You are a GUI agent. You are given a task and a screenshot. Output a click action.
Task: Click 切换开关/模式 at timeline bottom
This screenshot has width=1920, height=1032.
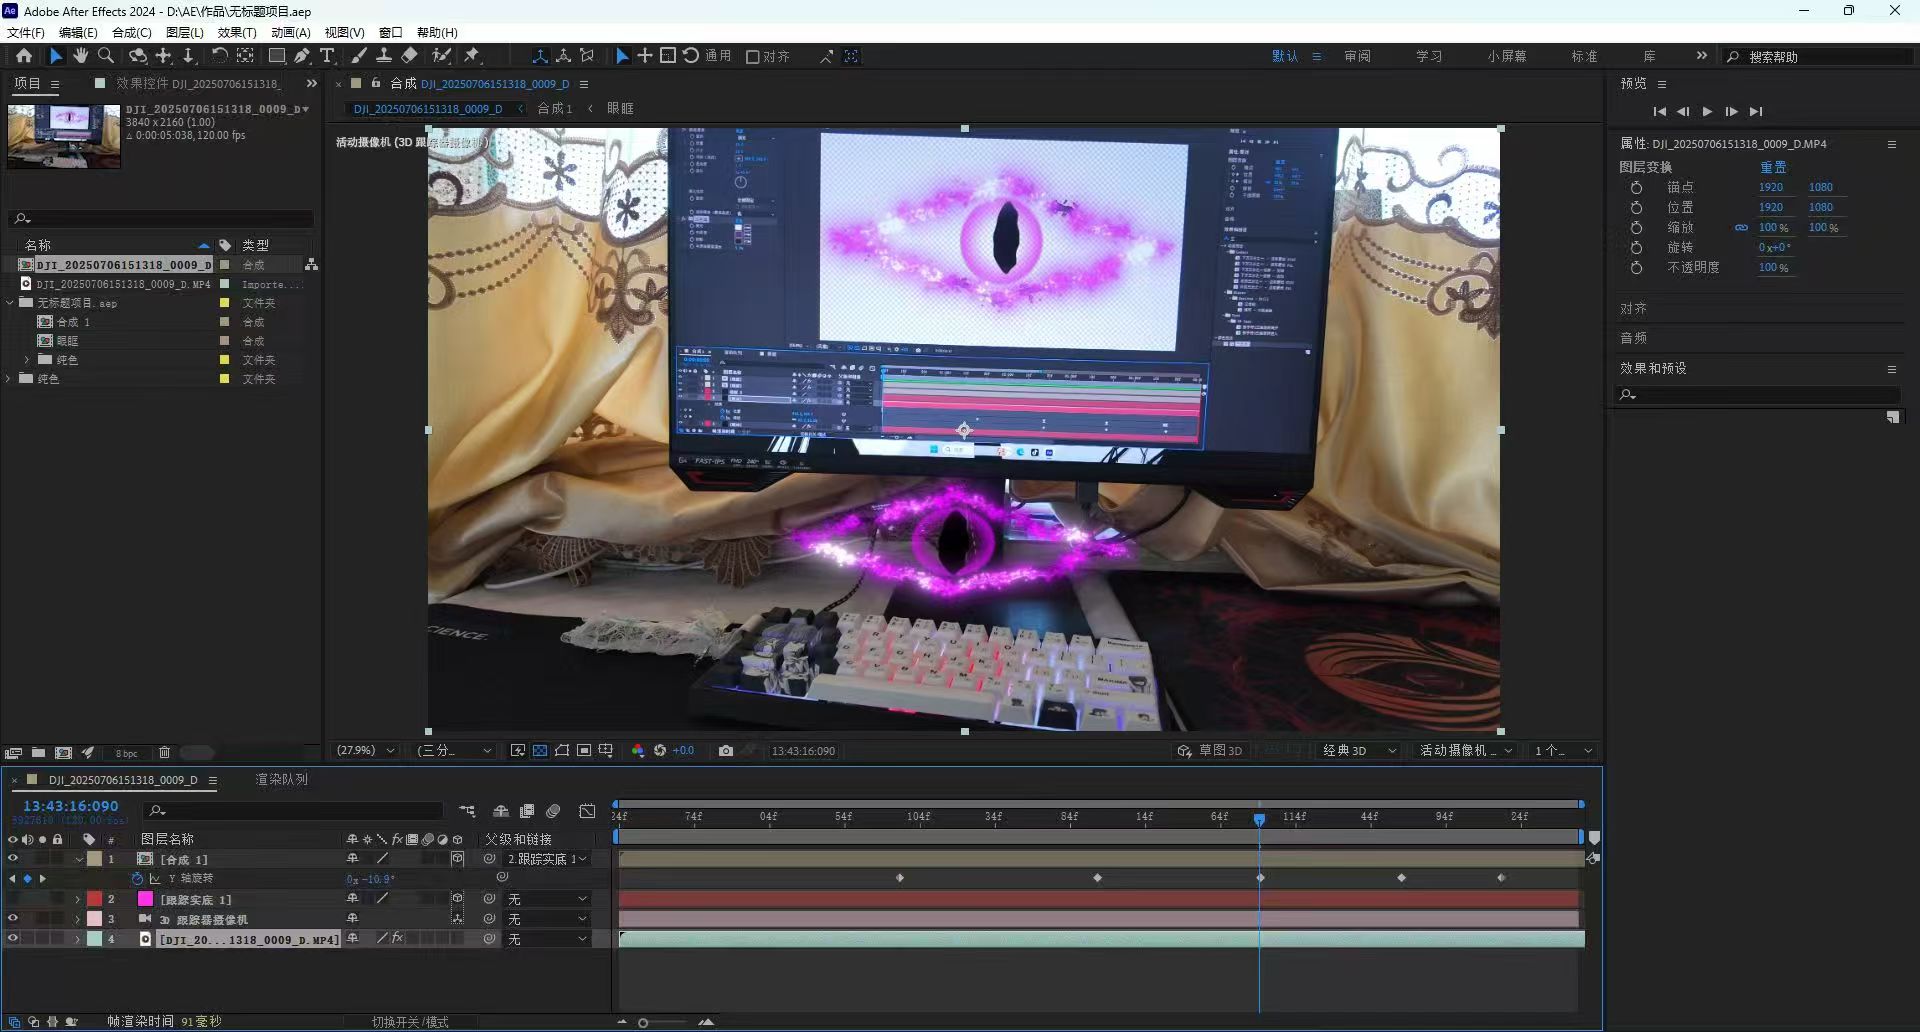[x=410, y=1022]
